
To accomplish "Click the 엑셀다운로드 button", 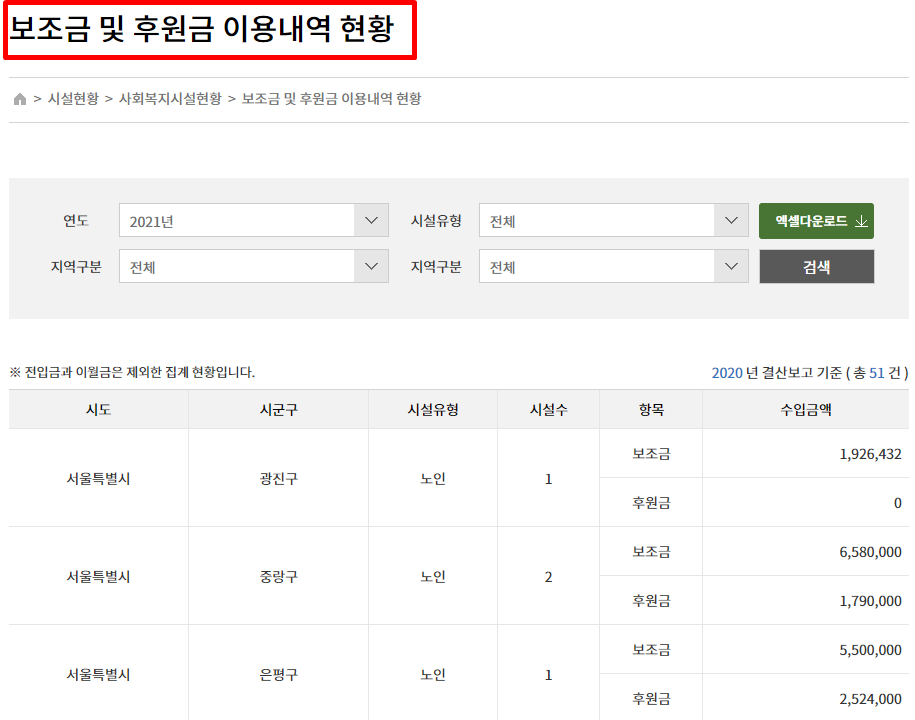I will point(816,221).
